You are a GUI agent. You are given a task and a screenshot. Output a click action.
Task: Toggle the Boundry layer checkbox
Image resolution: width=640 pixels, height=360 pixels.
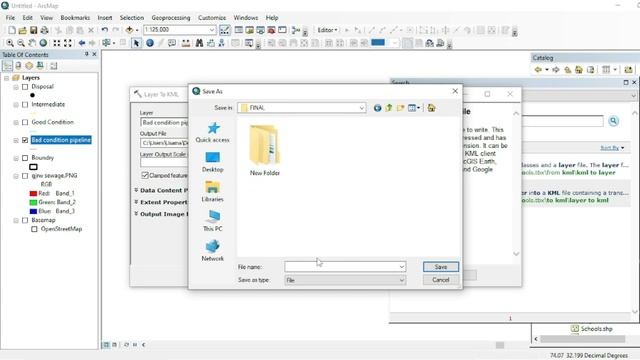click(x=25, y=158)
